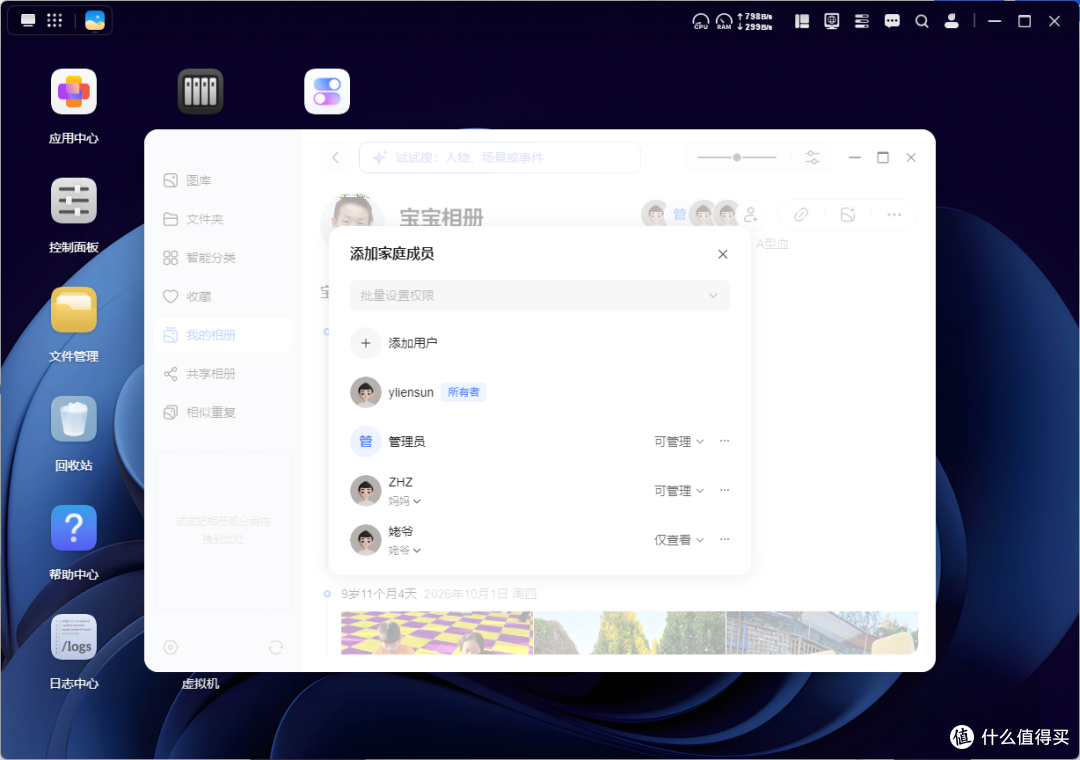Copy album share link icon
This screenshot has width=1080, height=760.
point(800,215)
